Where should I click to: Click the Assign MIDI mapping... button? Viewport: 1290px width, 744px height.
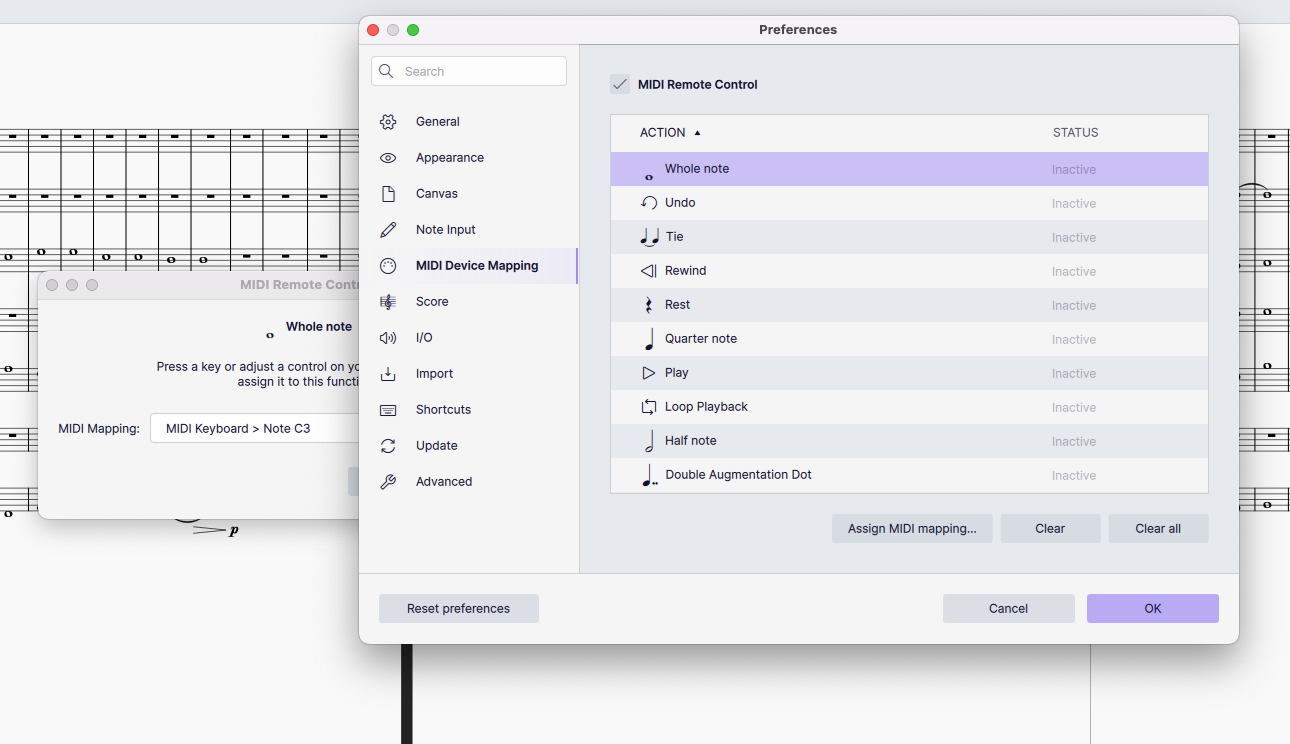pos(912,528)
